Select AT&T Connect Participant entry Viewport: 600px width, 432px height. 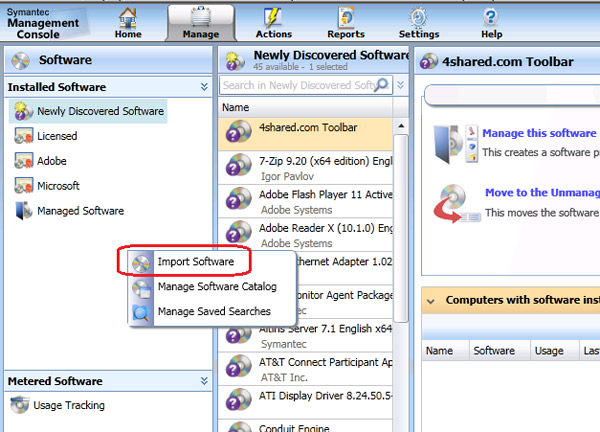point(305,369)
